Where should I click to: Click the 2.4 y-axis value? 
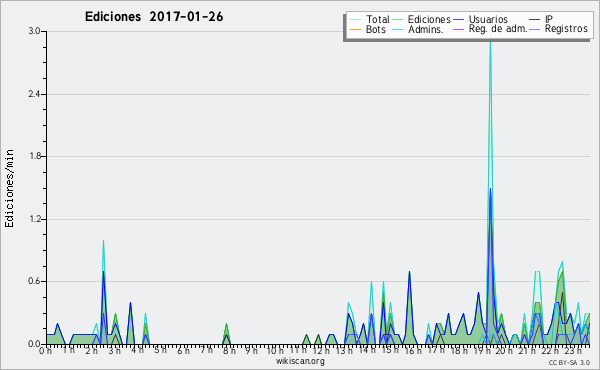point(34,94)
